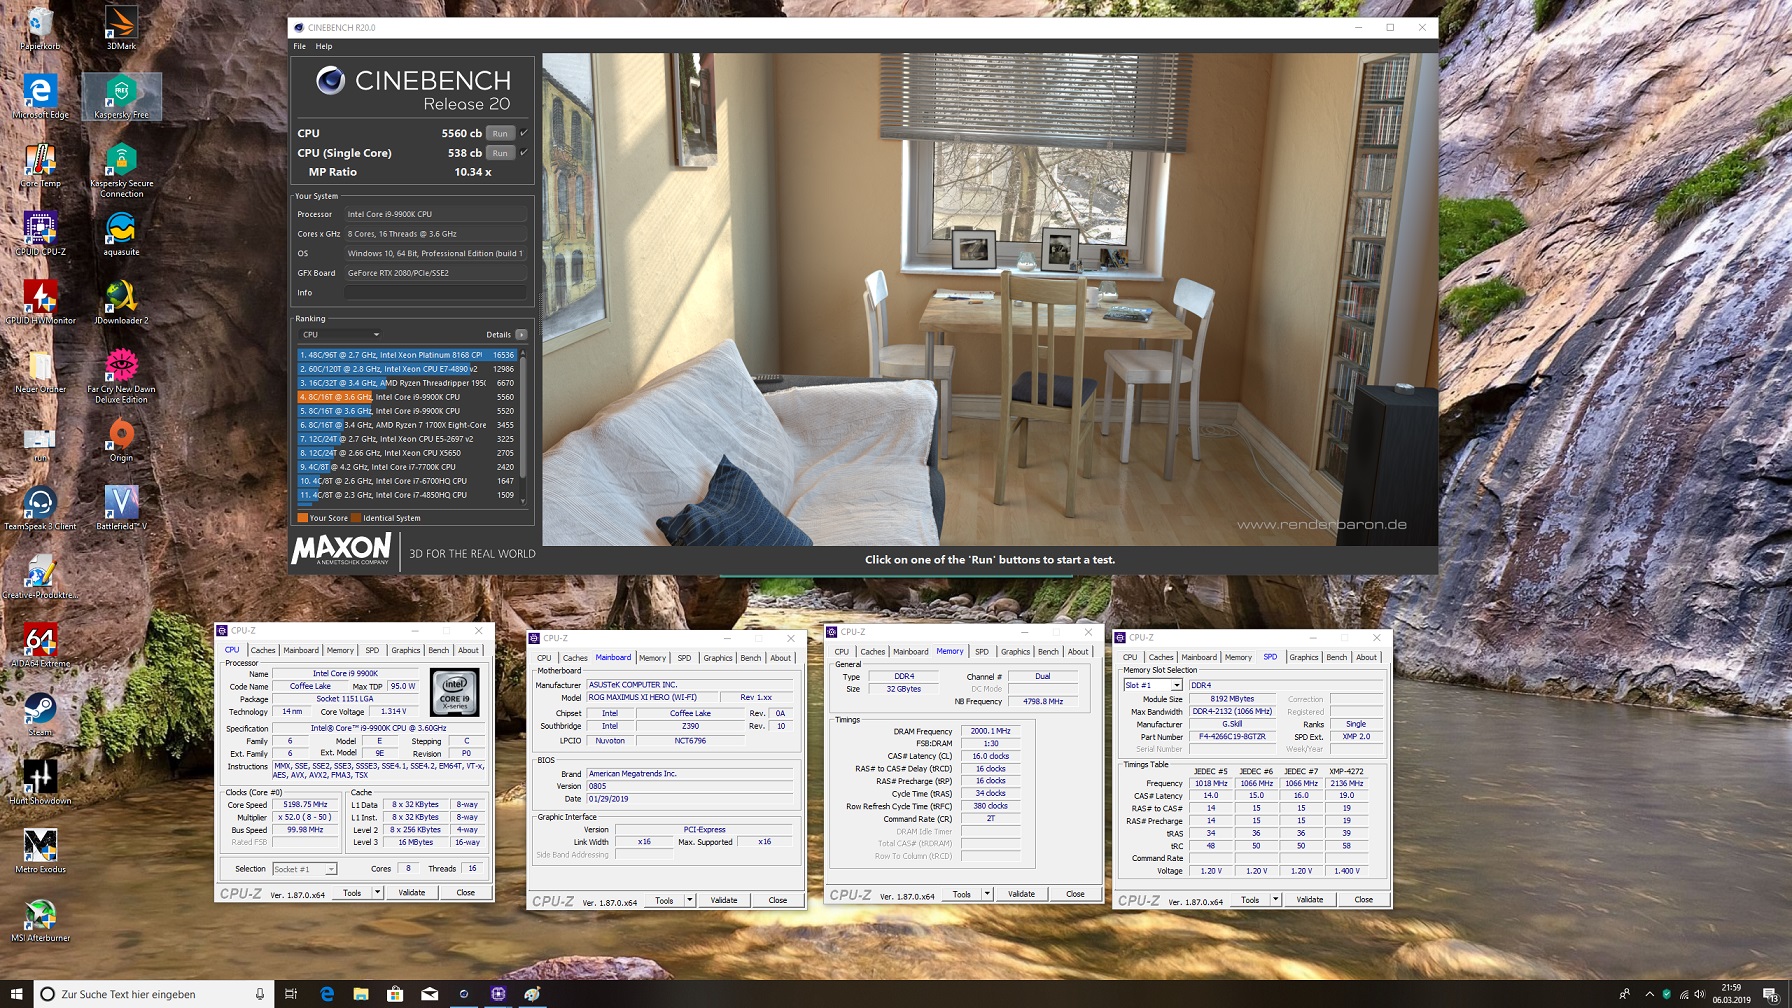Open Task View from the taskbar
Viewport: 1792px width, 1008px height.
(291, 994)
